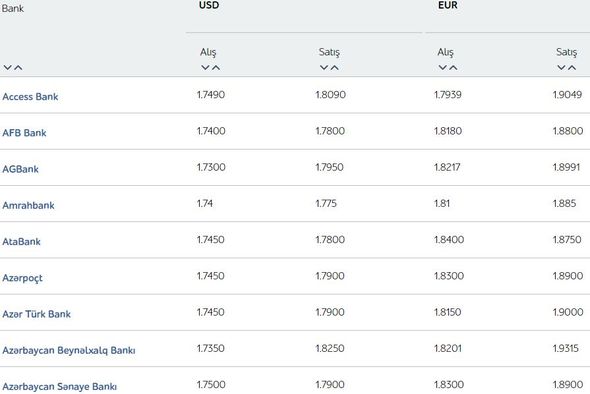This screenshot has width=590, height=394.
Task: Sort Bank column ascending with up arrow
Action: pyautogui.click(x=18, y=68)
